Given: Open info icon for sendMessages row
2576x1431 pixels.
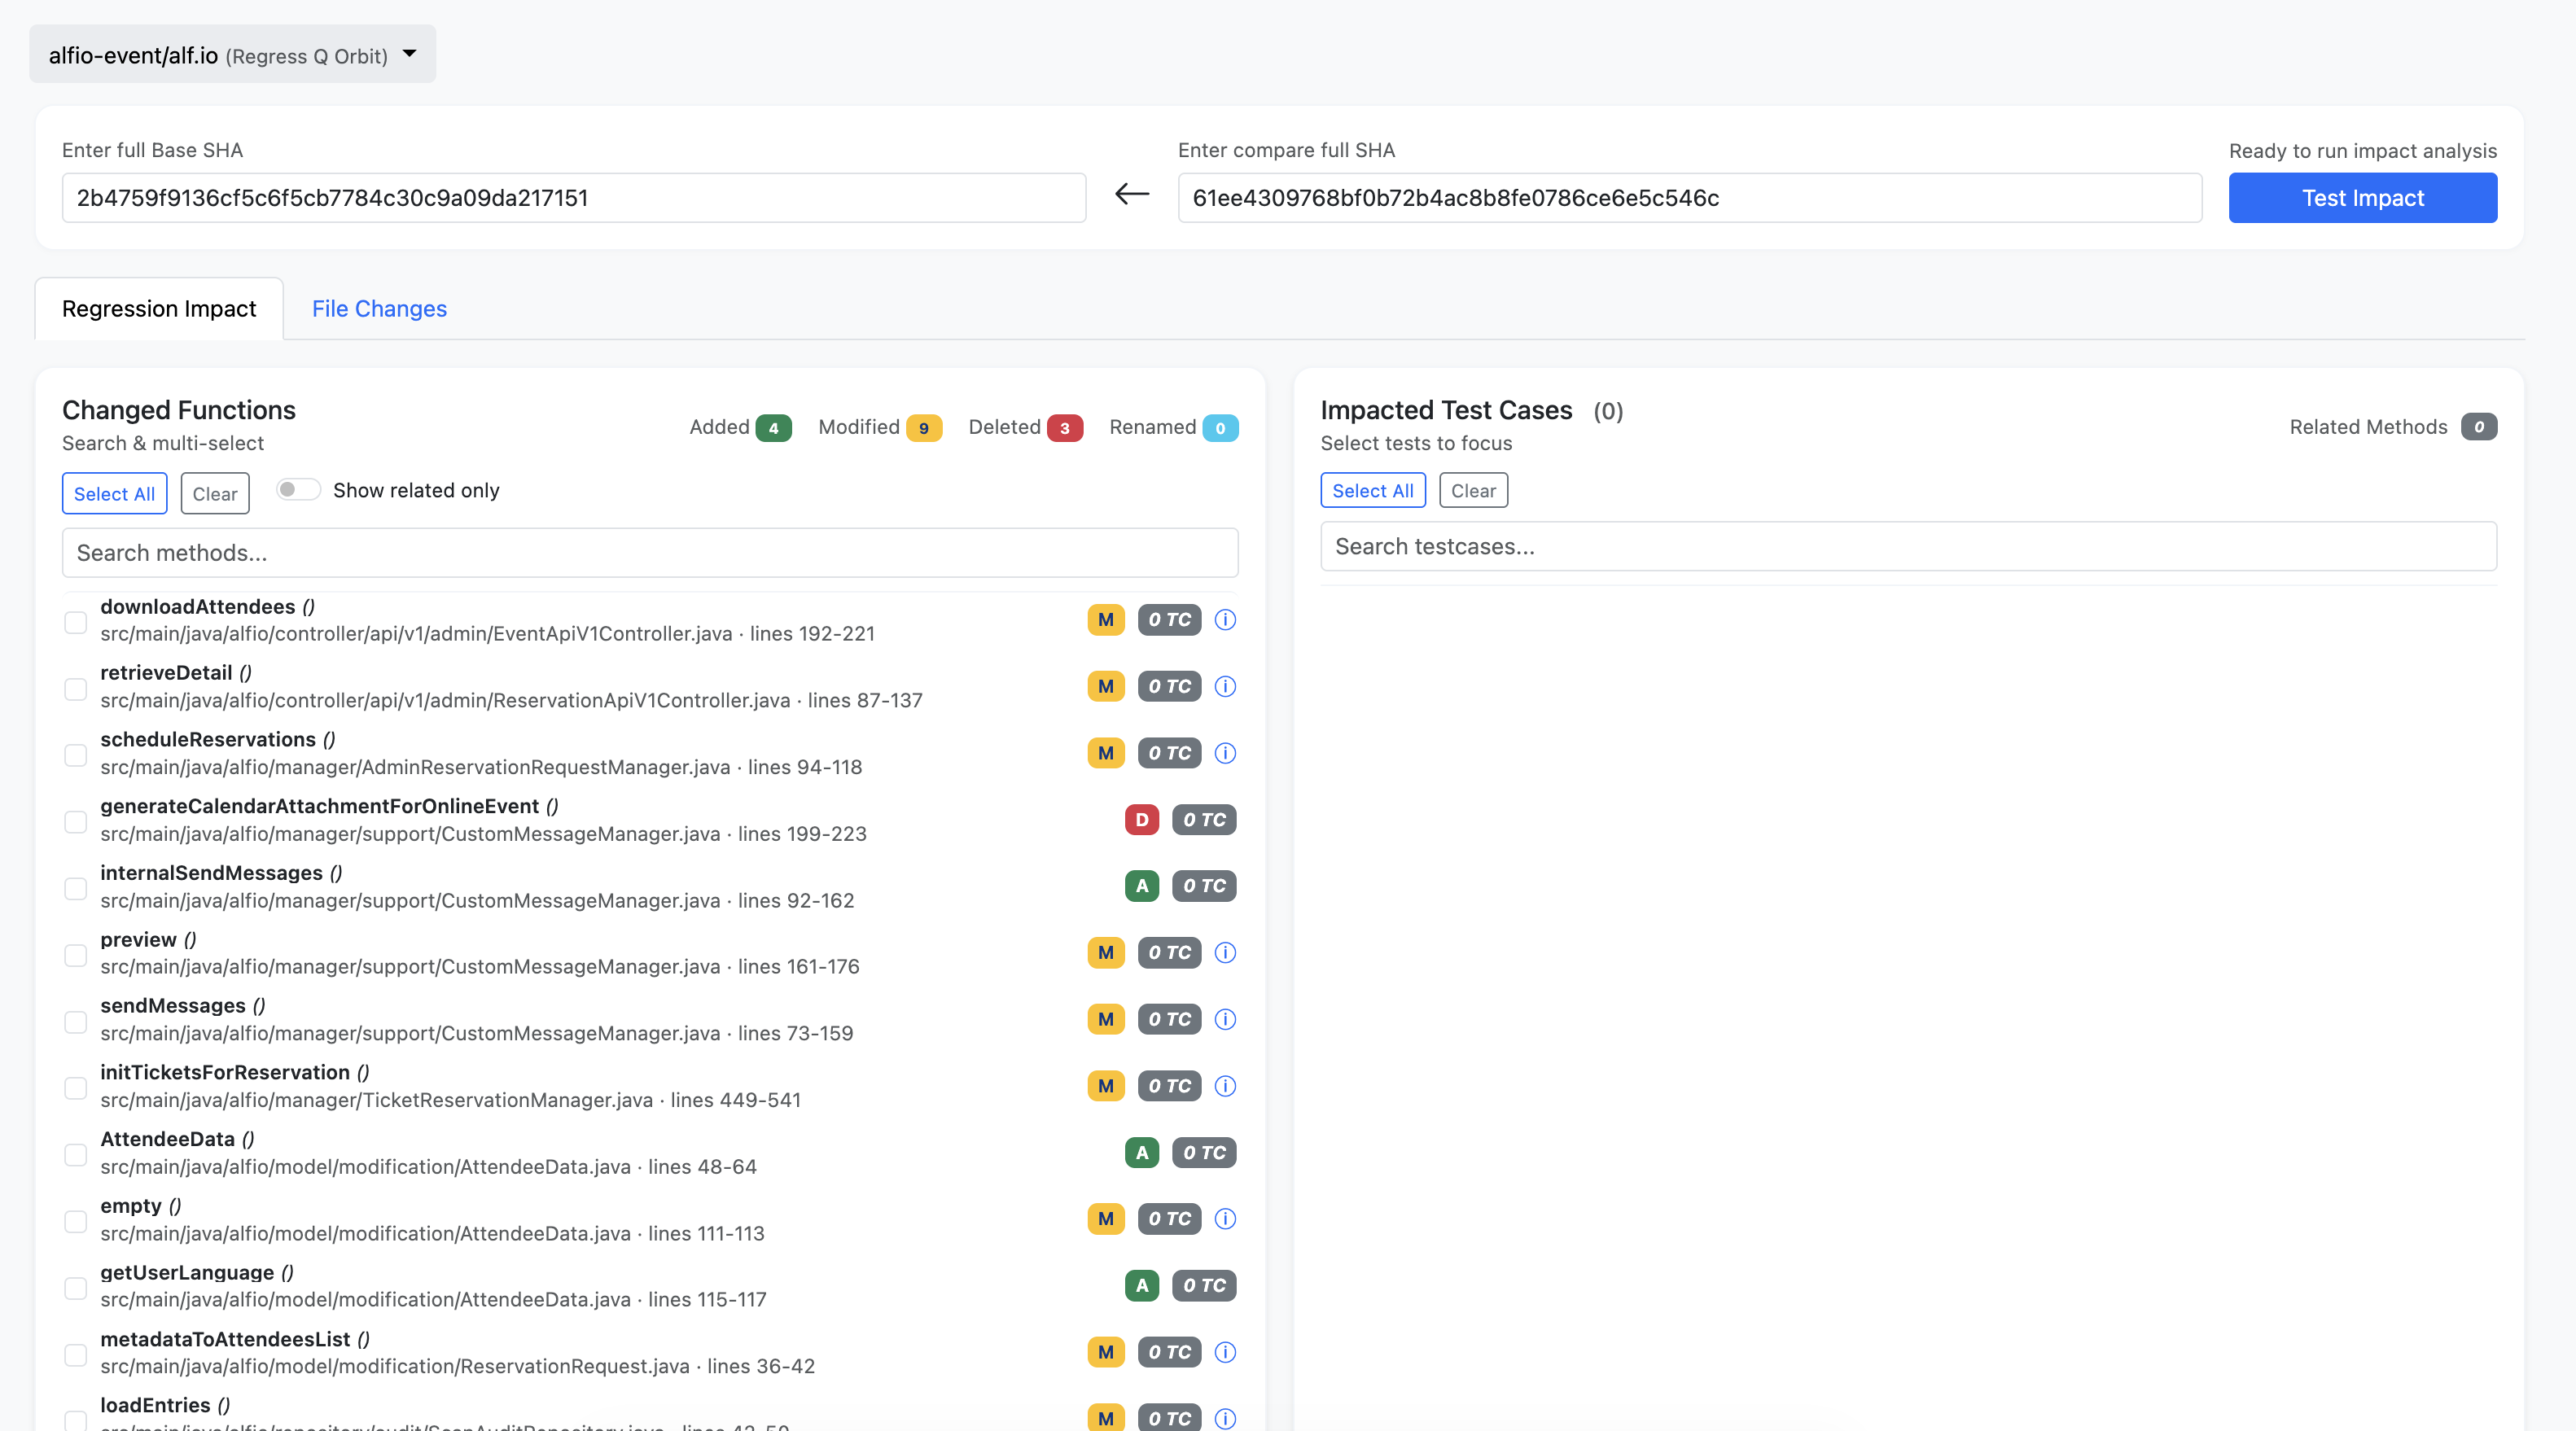Looking at the screenshot, I should [1225, 1019].
